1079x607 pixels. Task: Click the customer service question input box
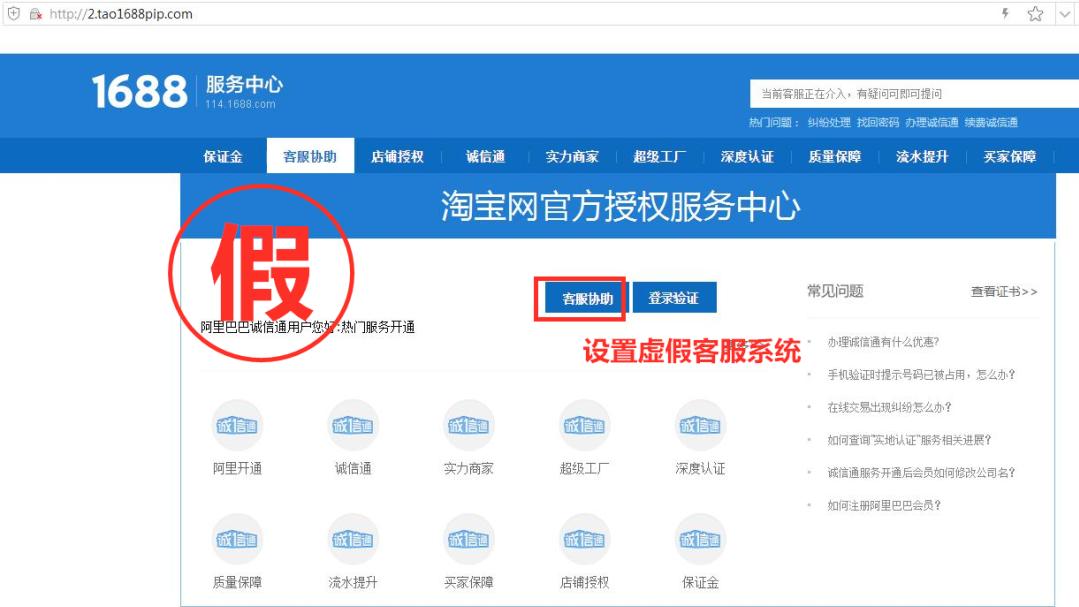click(x=900, y=93)
